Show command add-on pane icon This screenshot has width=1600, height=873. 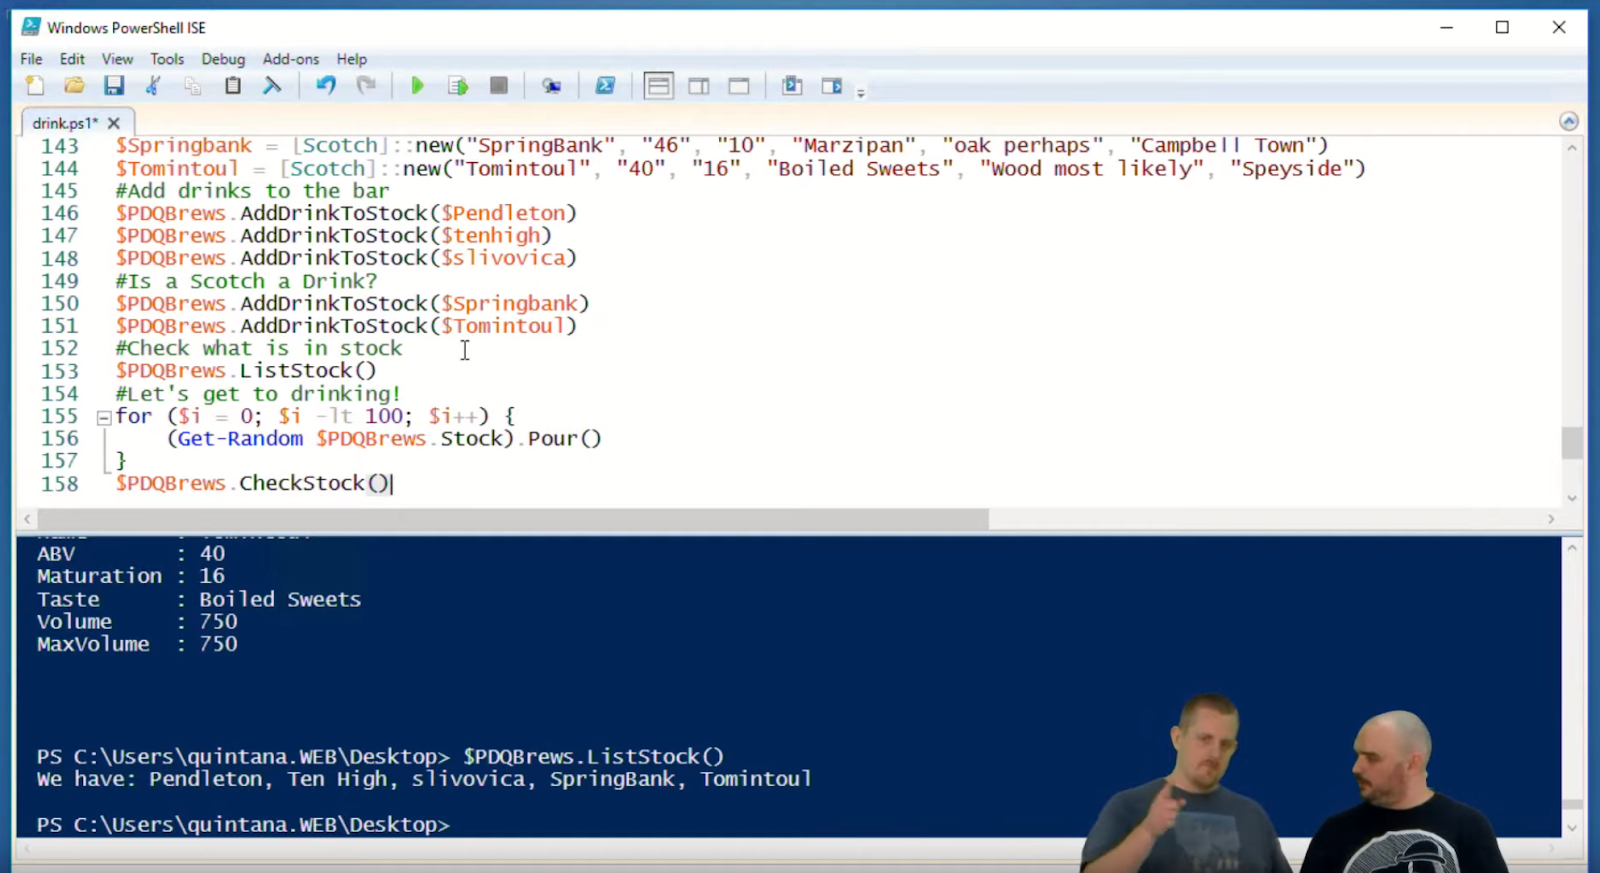point(832,86)
